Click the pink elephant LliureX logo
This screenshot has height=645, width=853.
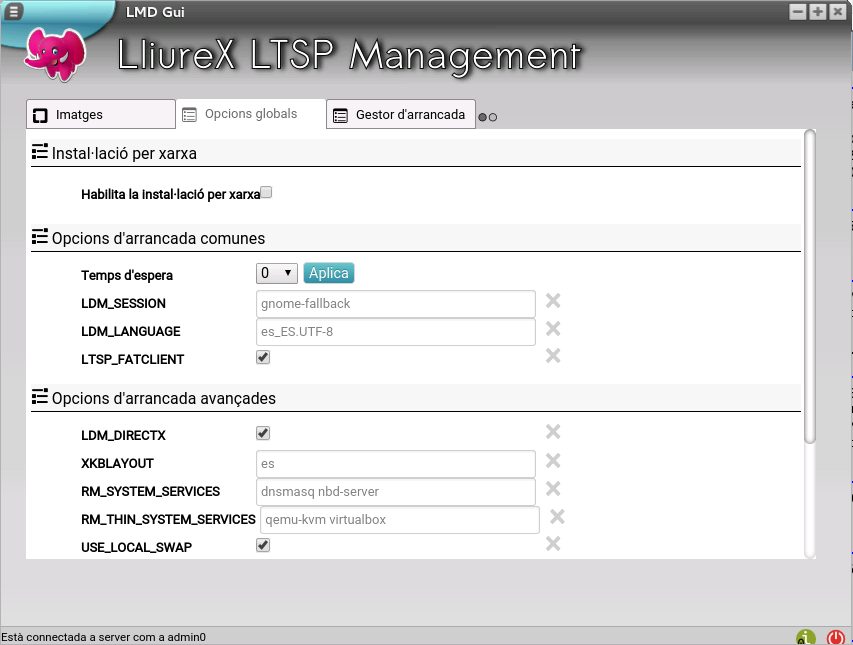point(55,55)
